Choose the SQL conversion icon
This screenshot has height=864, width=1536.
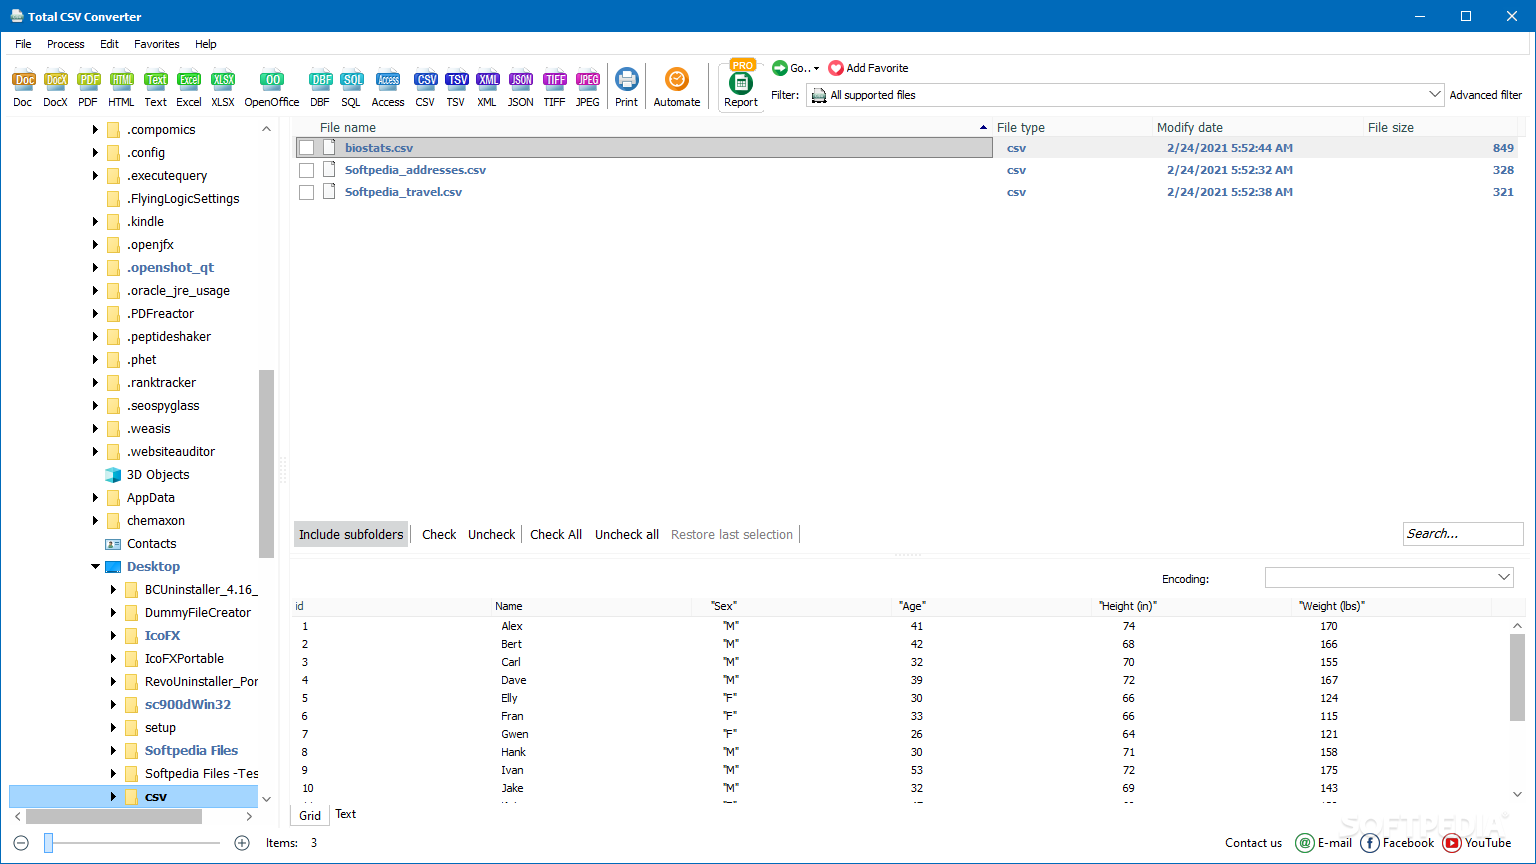(351, 88)
